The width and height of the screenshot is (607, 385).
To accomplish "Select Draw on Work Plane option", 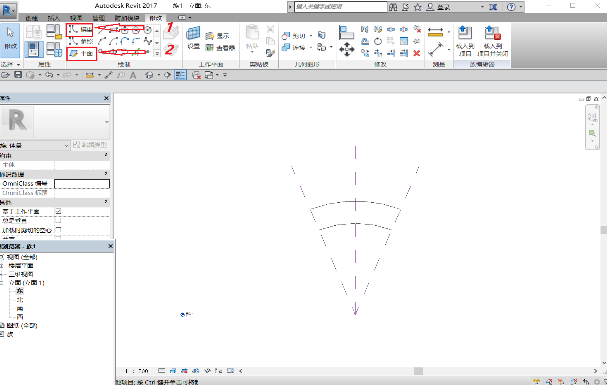I will tap(171, 50).
